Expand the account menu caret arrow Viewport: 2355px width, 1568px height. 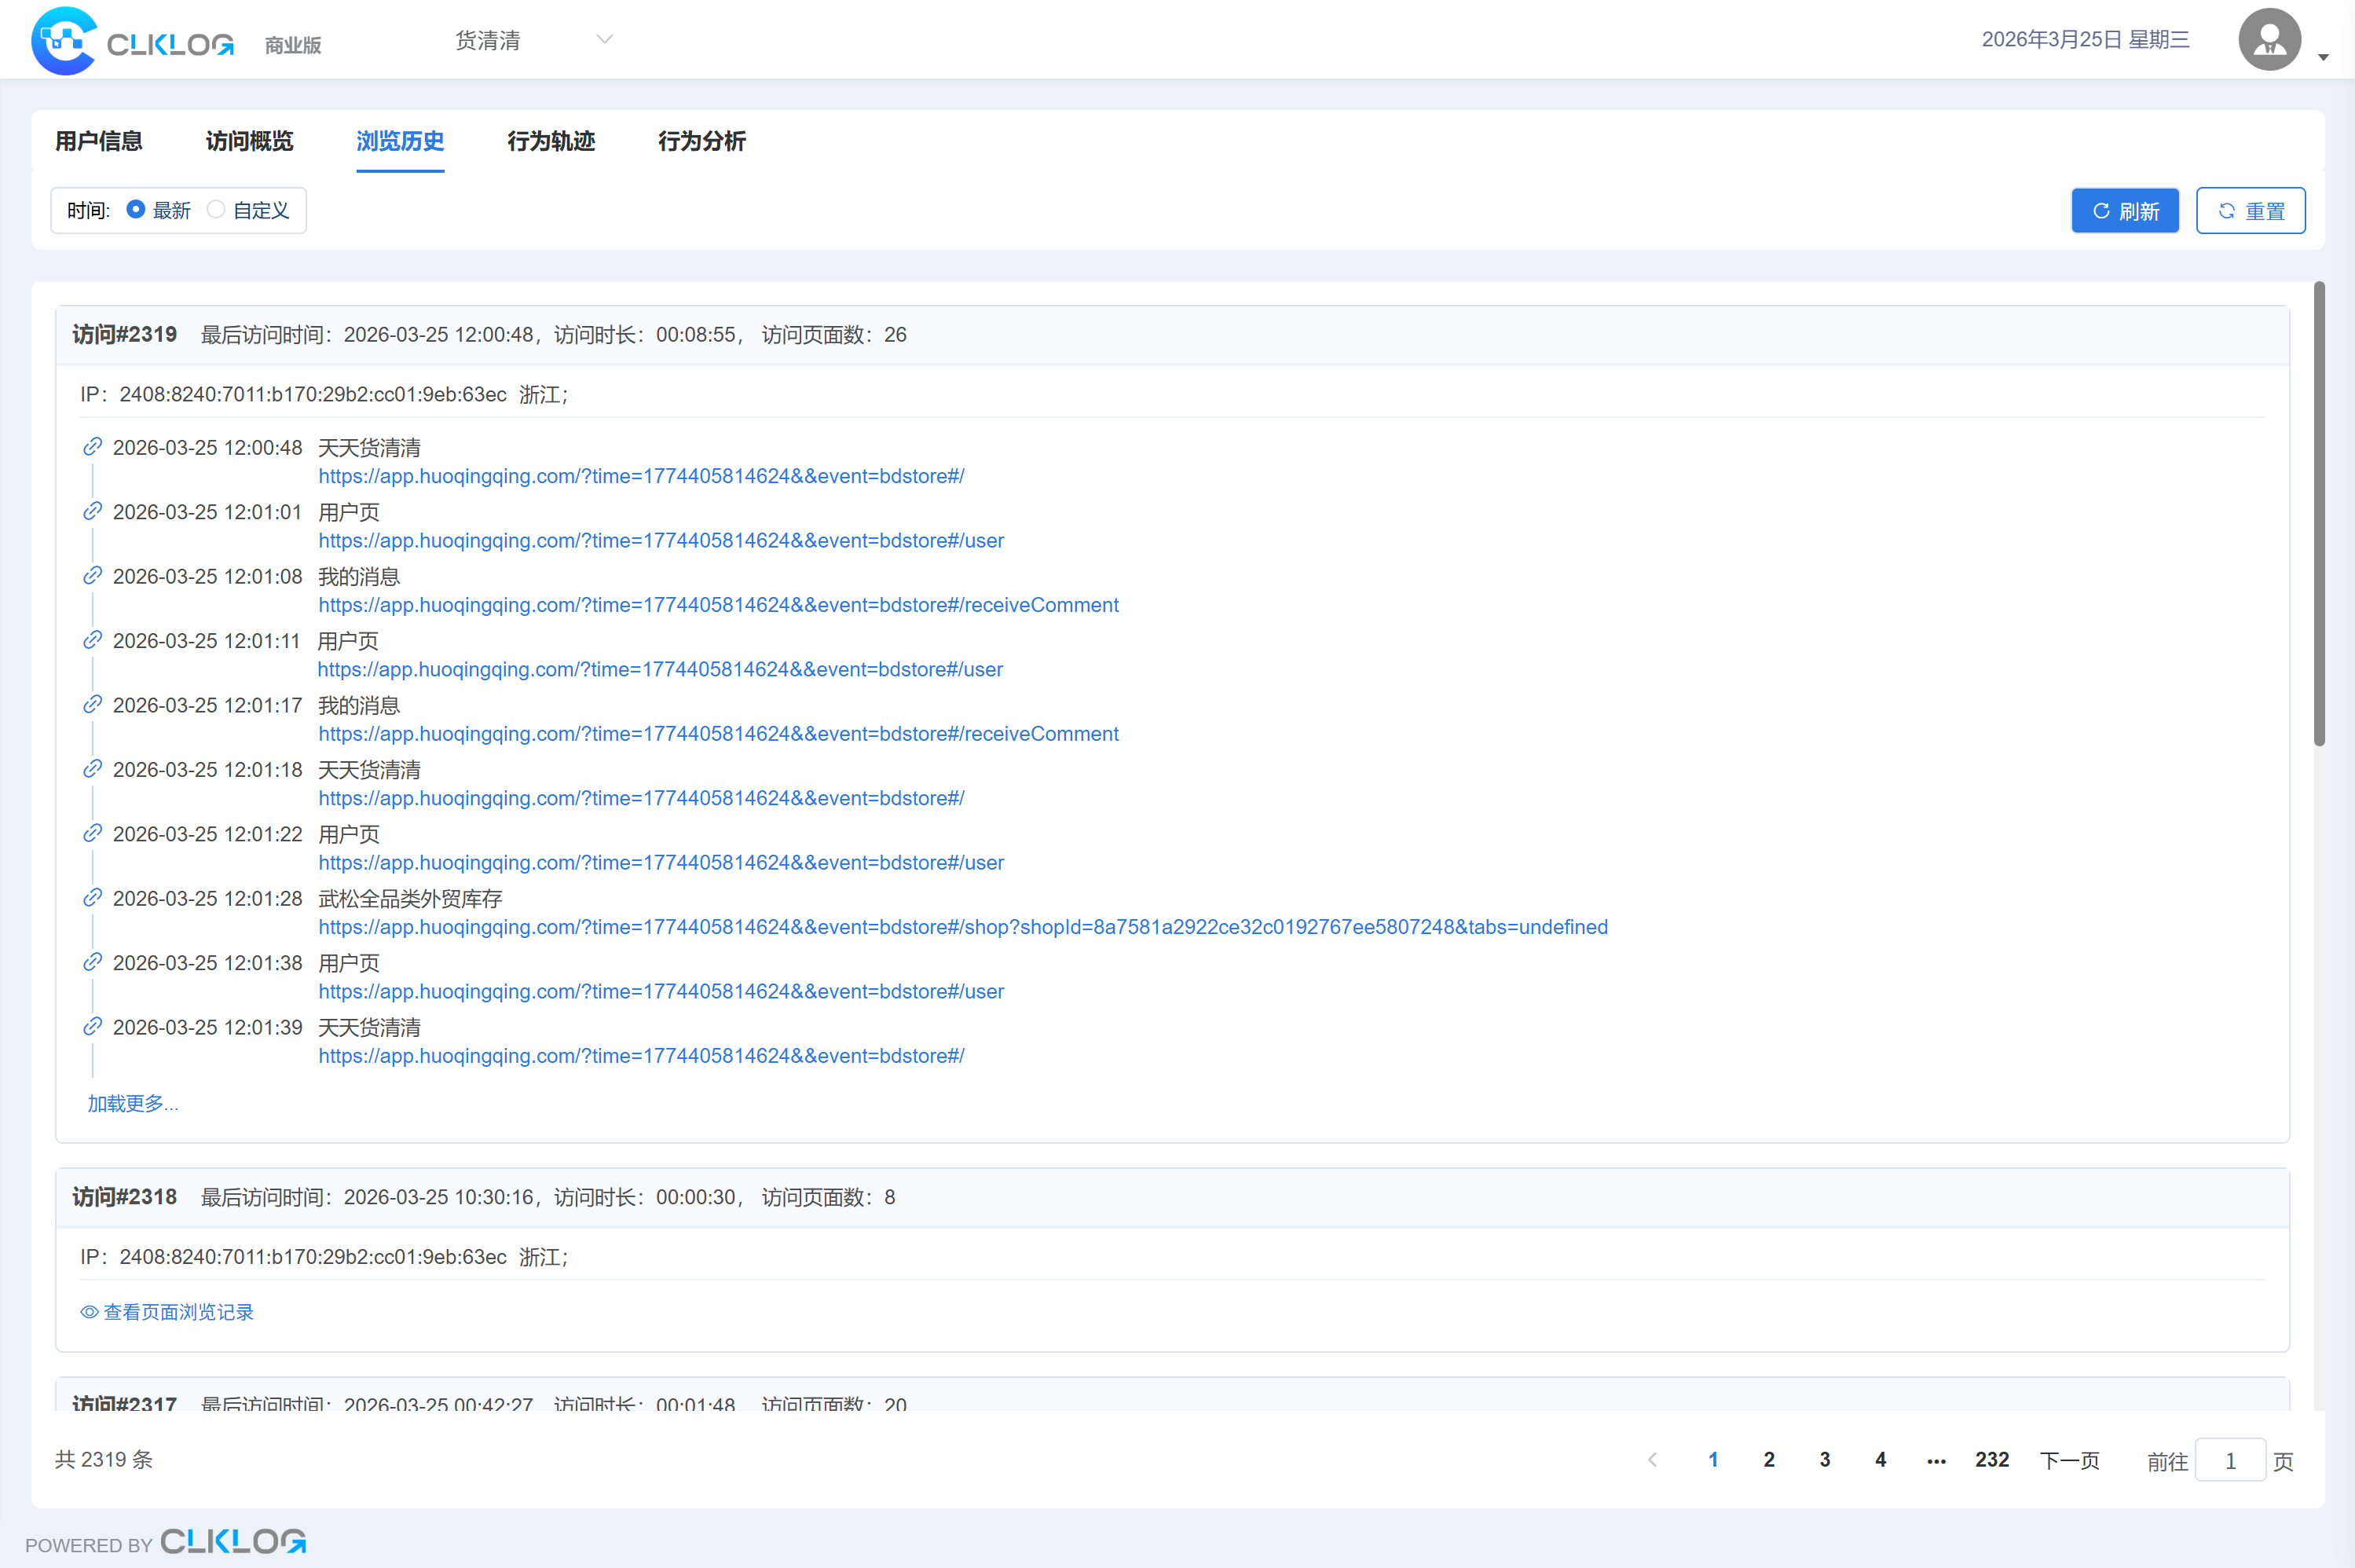2323,57
